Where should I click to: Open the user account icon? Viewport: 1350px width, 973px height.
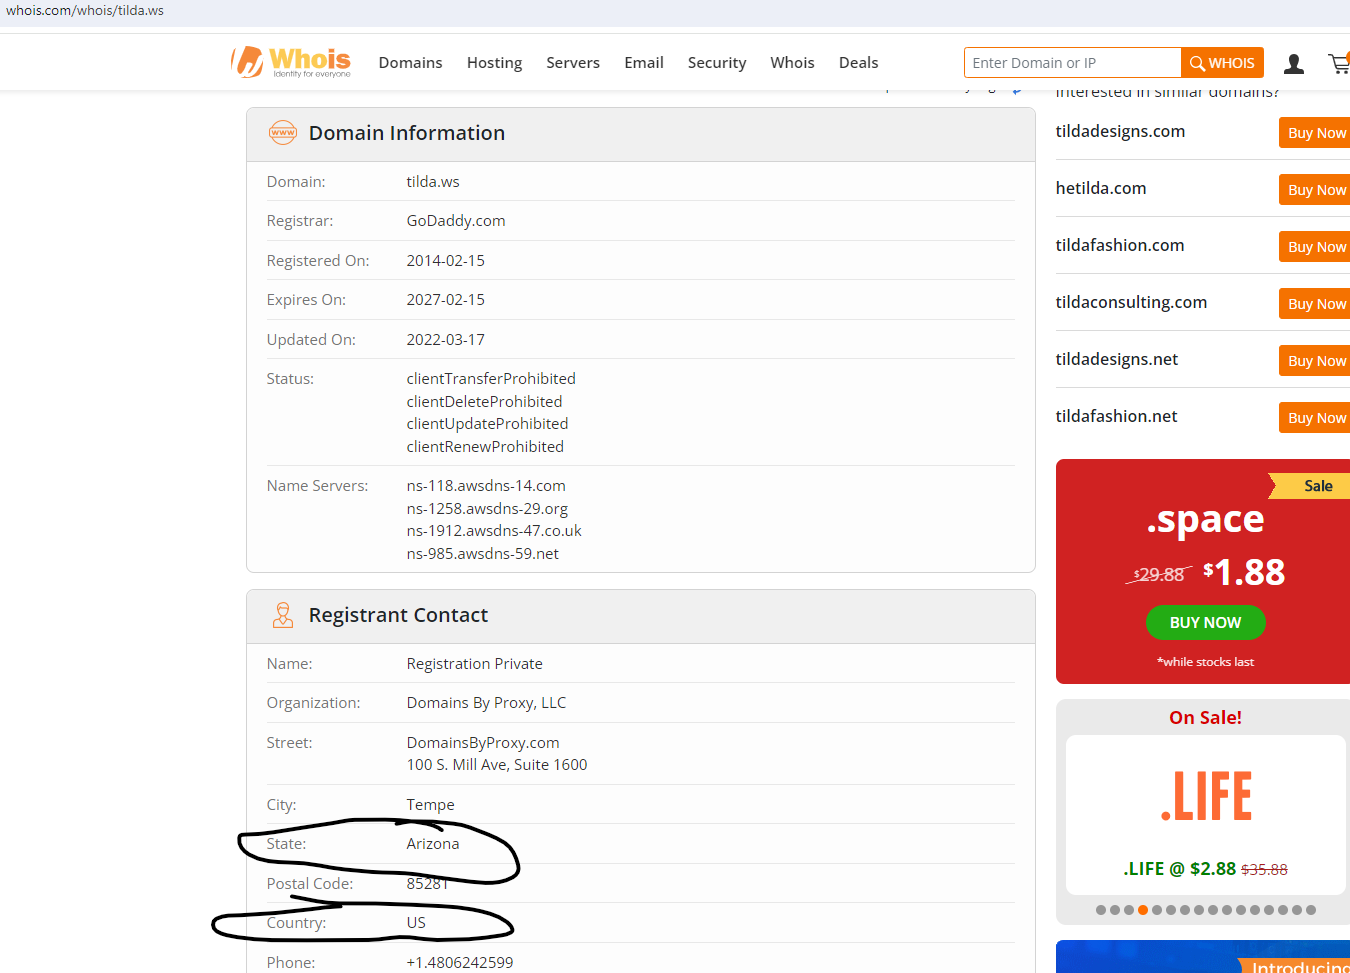1293,63
